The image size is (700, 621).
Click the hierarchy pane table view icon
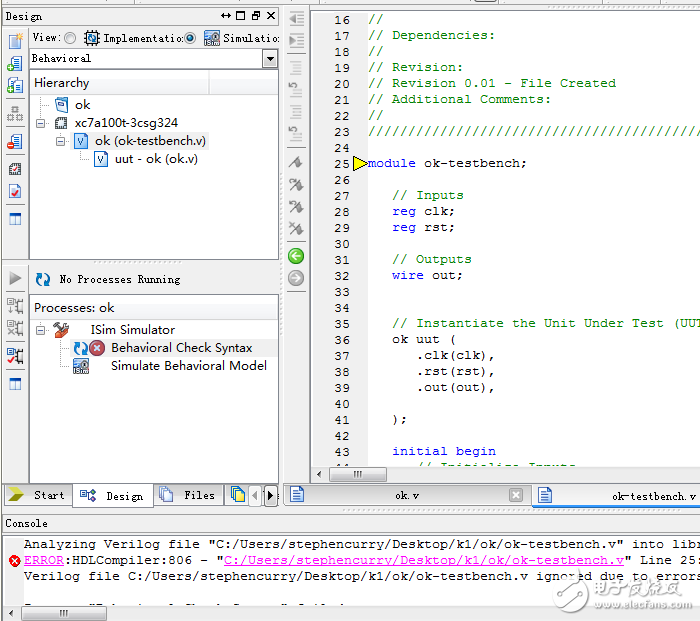tap(15, 219)
